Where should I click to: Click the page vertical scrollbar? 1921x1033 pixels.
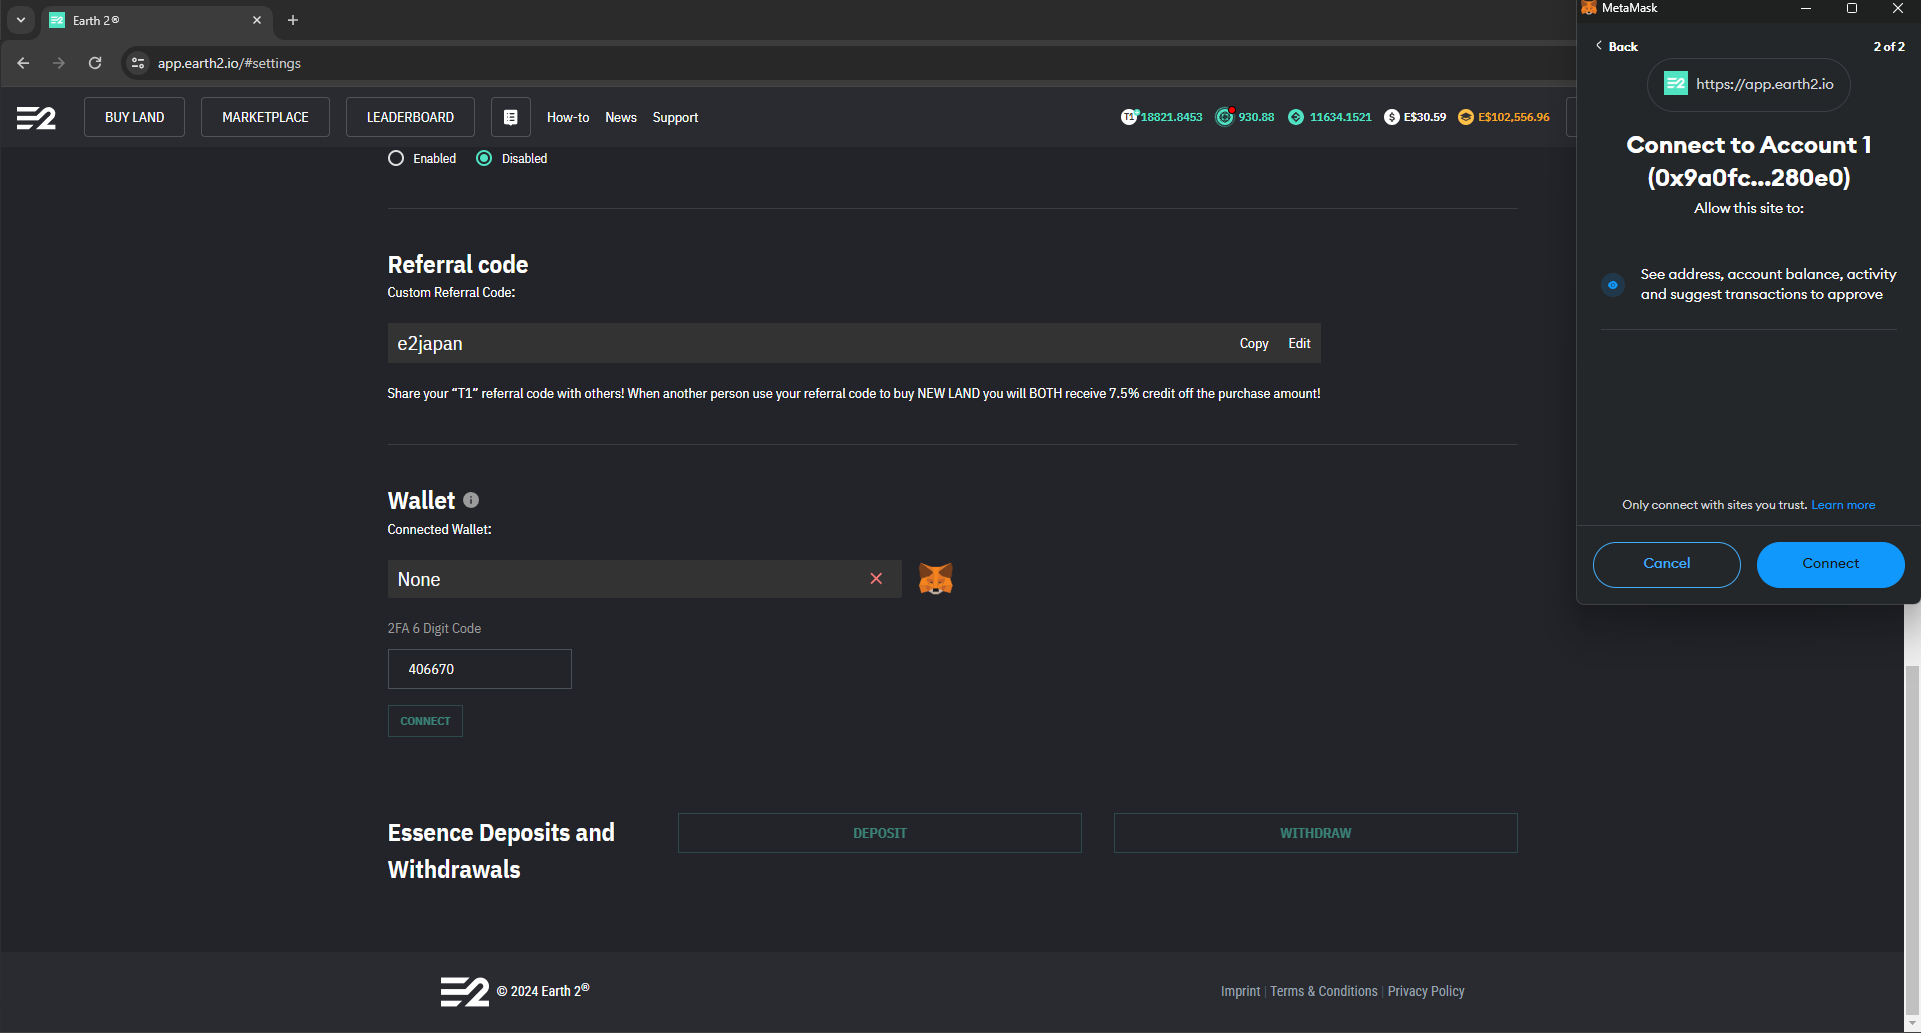(1912, 840)
